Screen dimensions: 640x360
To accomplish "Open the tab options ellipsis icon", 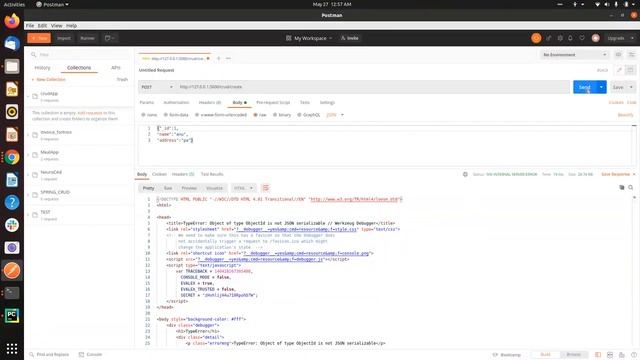I will point(228,58).
